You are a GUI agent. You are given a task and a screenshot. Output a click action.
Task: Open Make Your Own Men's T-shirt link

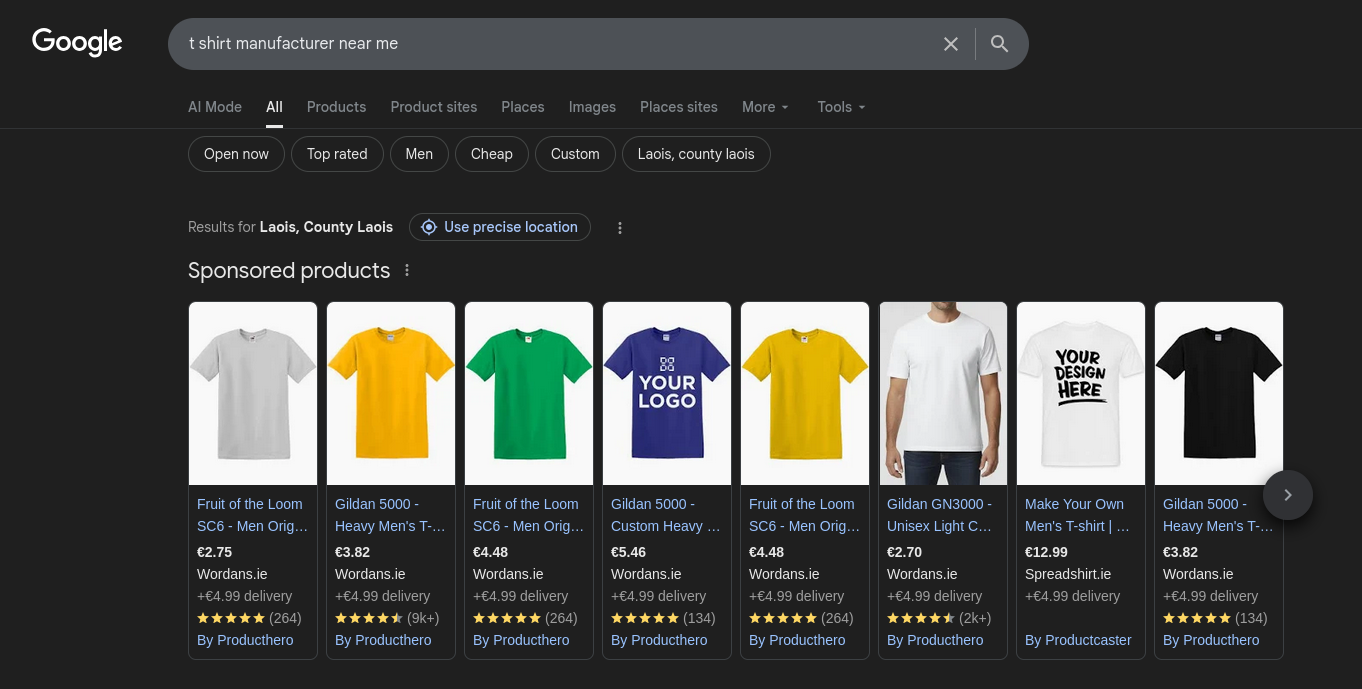click(x=1076, y=515)
